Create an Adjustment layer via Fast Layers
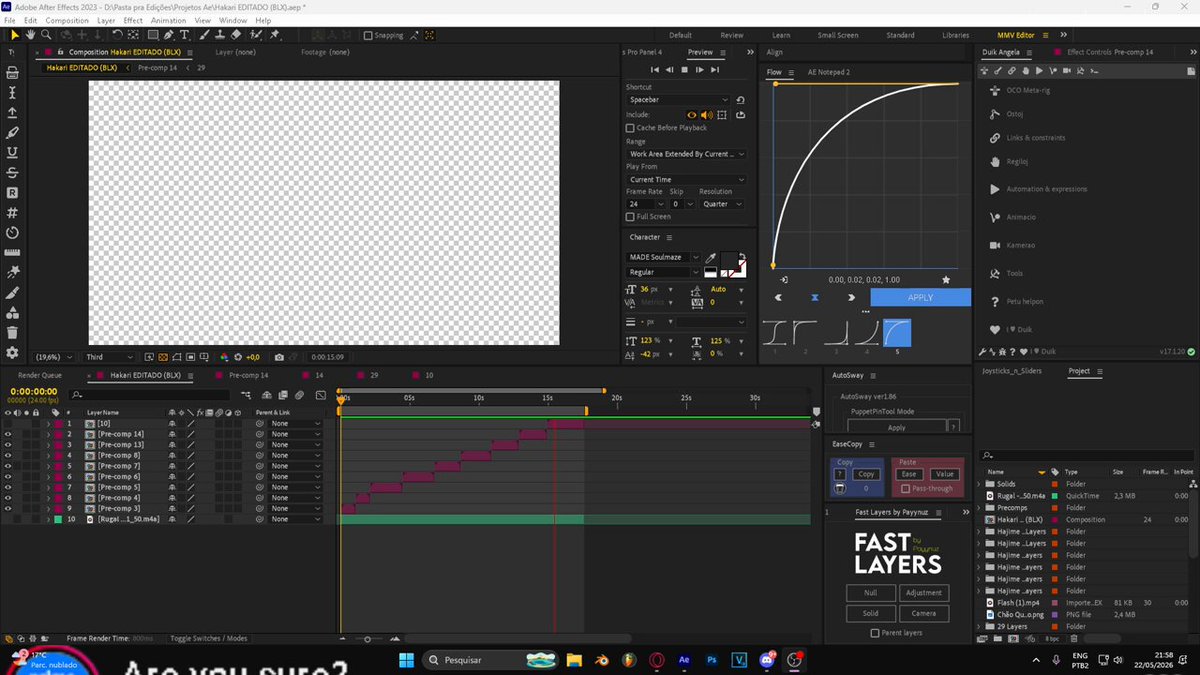This screenshot has width=1200, height=675. [x=923, y=593]
